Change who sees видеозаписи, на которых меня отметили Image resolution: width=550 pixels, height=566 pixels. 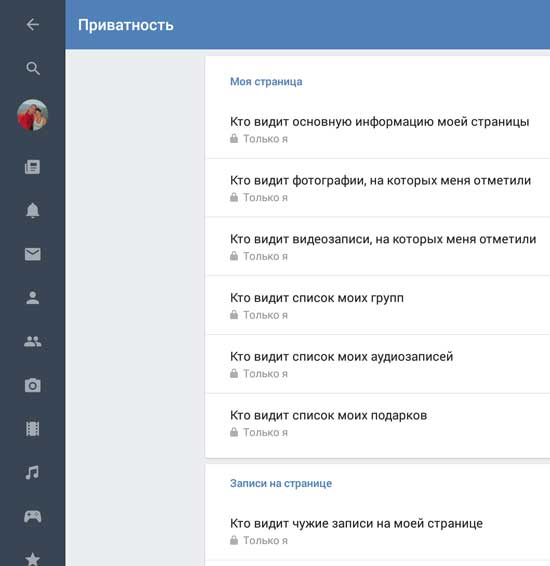377,247
